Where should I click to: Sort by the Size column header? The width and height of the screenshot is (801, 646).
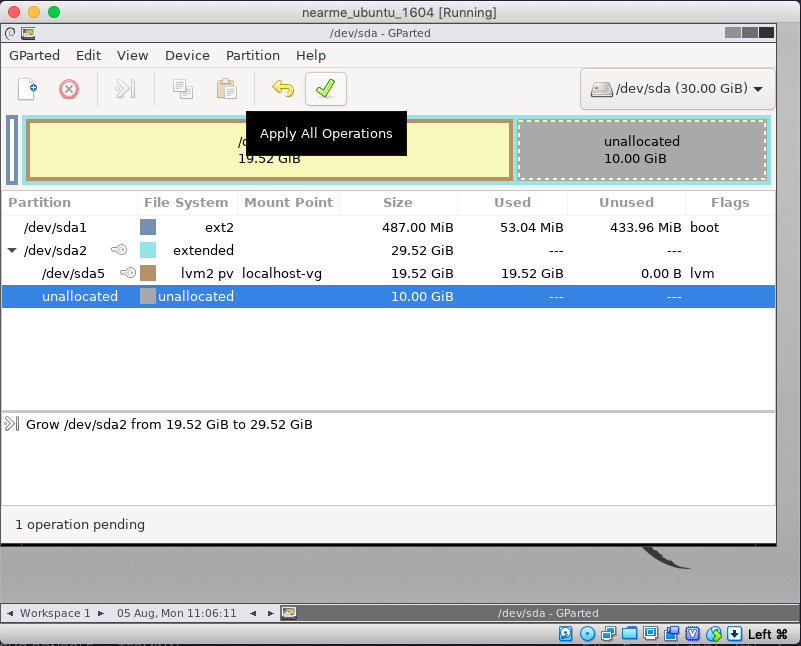pos(397,202)
